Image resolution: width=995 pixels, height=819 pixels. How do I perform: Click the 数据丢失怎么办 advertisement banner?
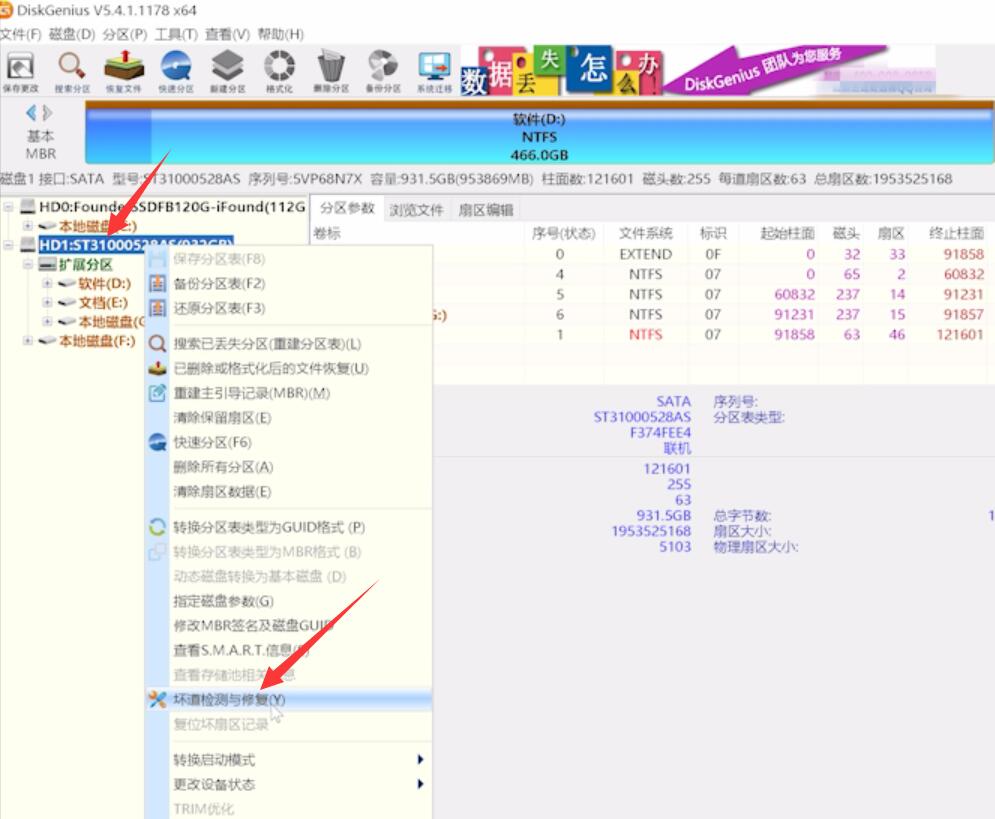click(x=561, y=70)
